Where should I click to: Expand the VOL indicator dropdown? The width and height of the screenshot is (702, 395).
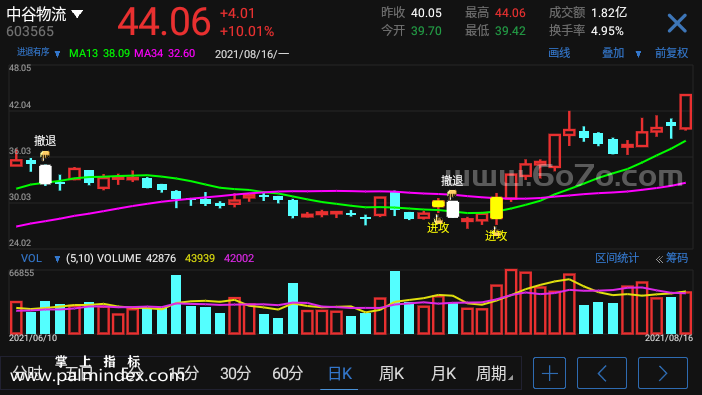[57, 259]
